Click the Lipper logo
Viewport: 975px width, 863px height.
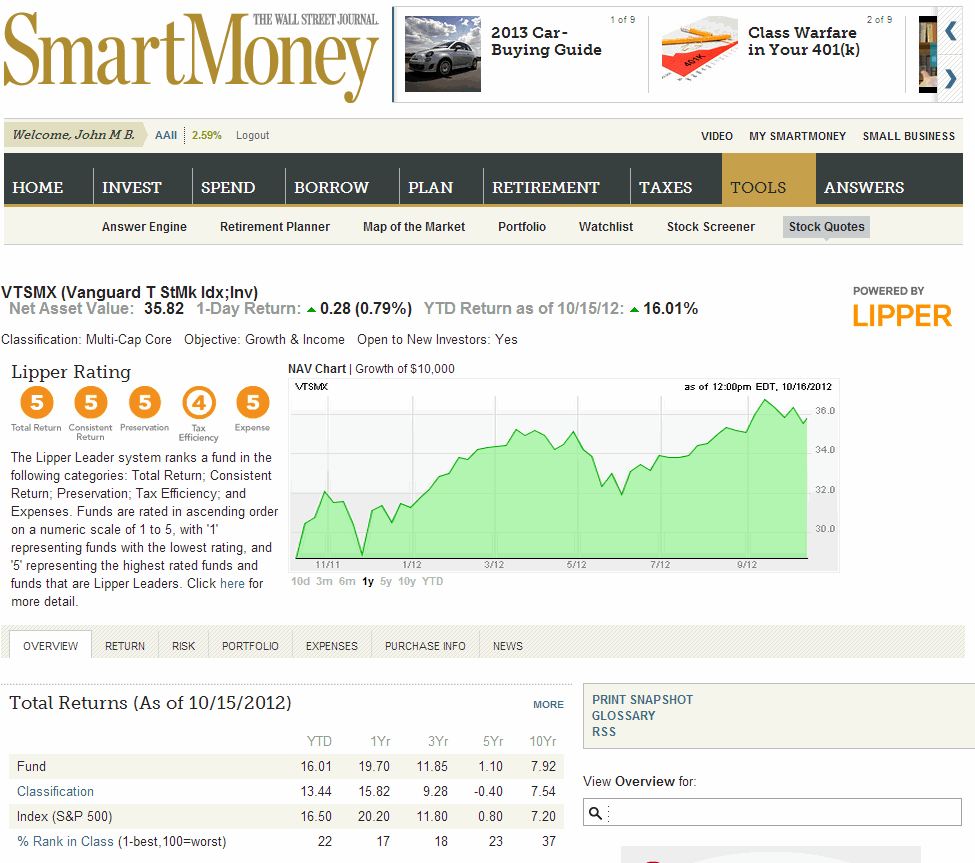901,316
